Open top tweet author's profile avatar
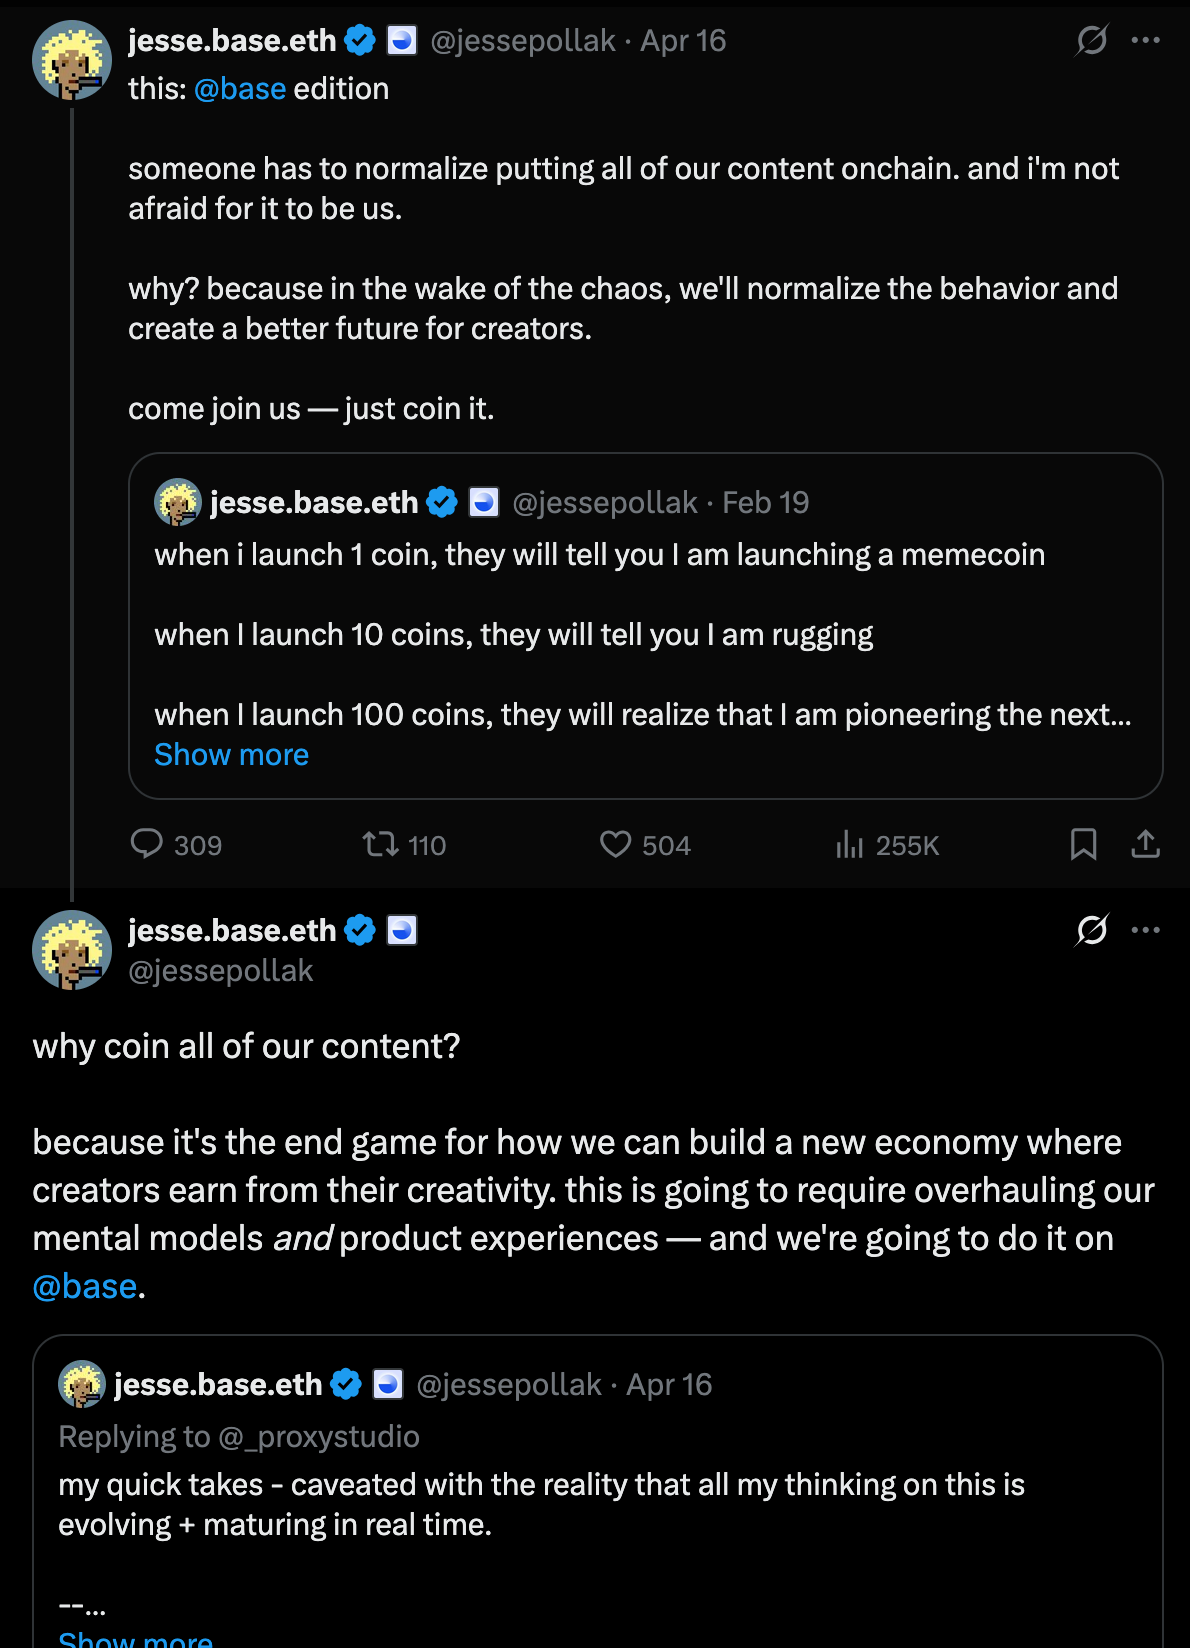This screenshot has width=1190, height=1648. click(72, 60)
